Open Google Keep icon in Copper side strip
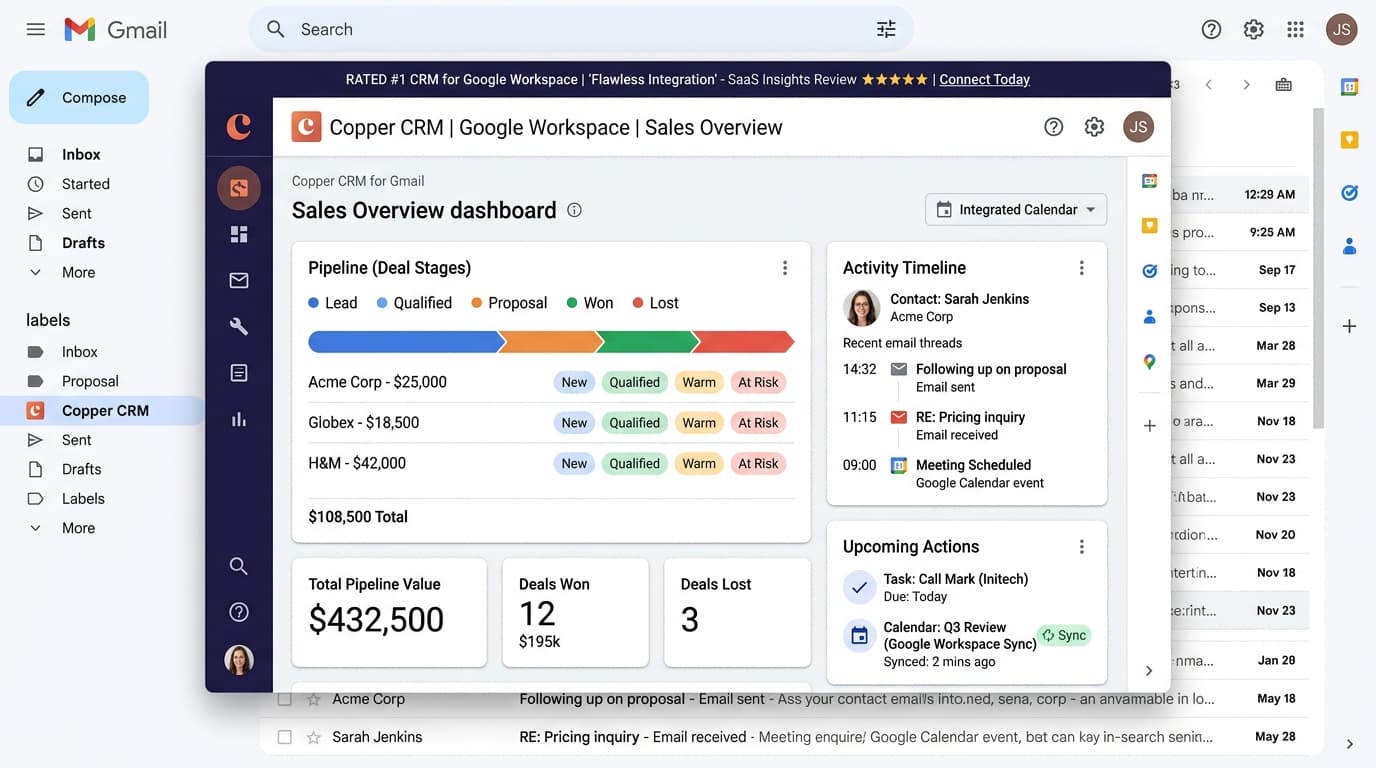 1149,226
